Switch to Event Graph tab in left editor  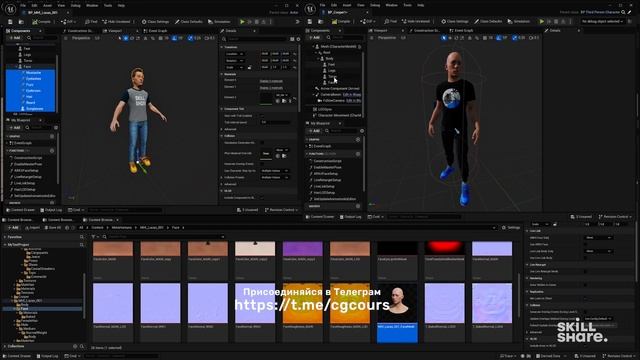pos(157,31)
